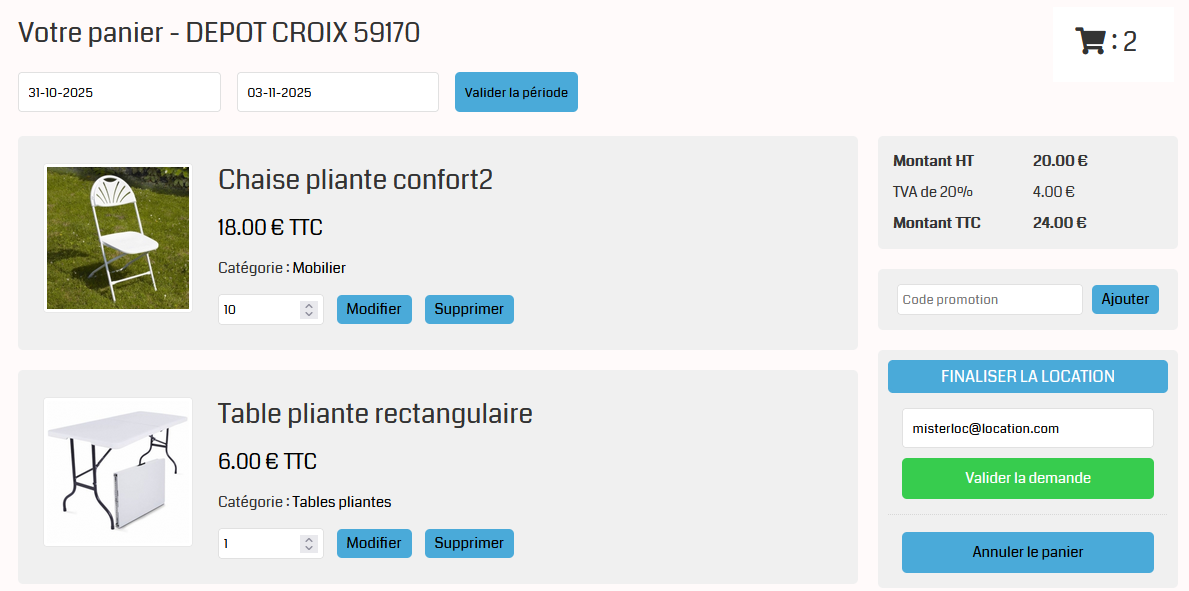
Task: Delete Table pliante rectangulaire with Supprimer
Action: pyautogui.click(x=469, y=543)
